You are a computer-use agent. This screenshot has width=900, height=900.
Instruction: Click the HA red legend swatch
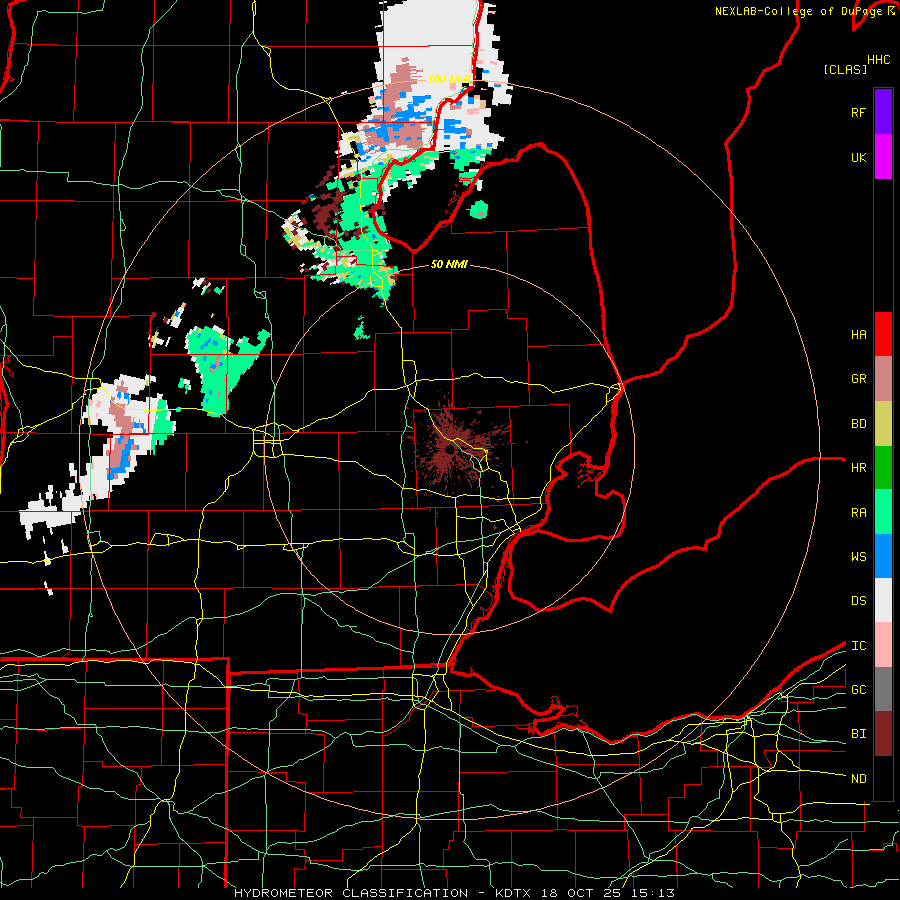[883, 334]
